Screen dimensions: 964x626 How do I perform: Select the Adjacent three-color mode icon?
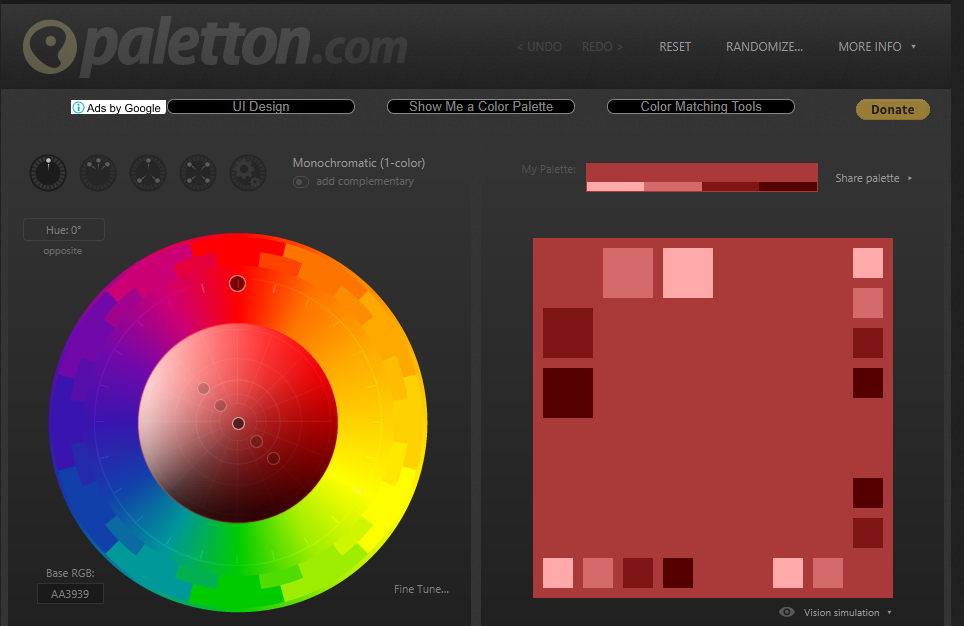(98, 173)
